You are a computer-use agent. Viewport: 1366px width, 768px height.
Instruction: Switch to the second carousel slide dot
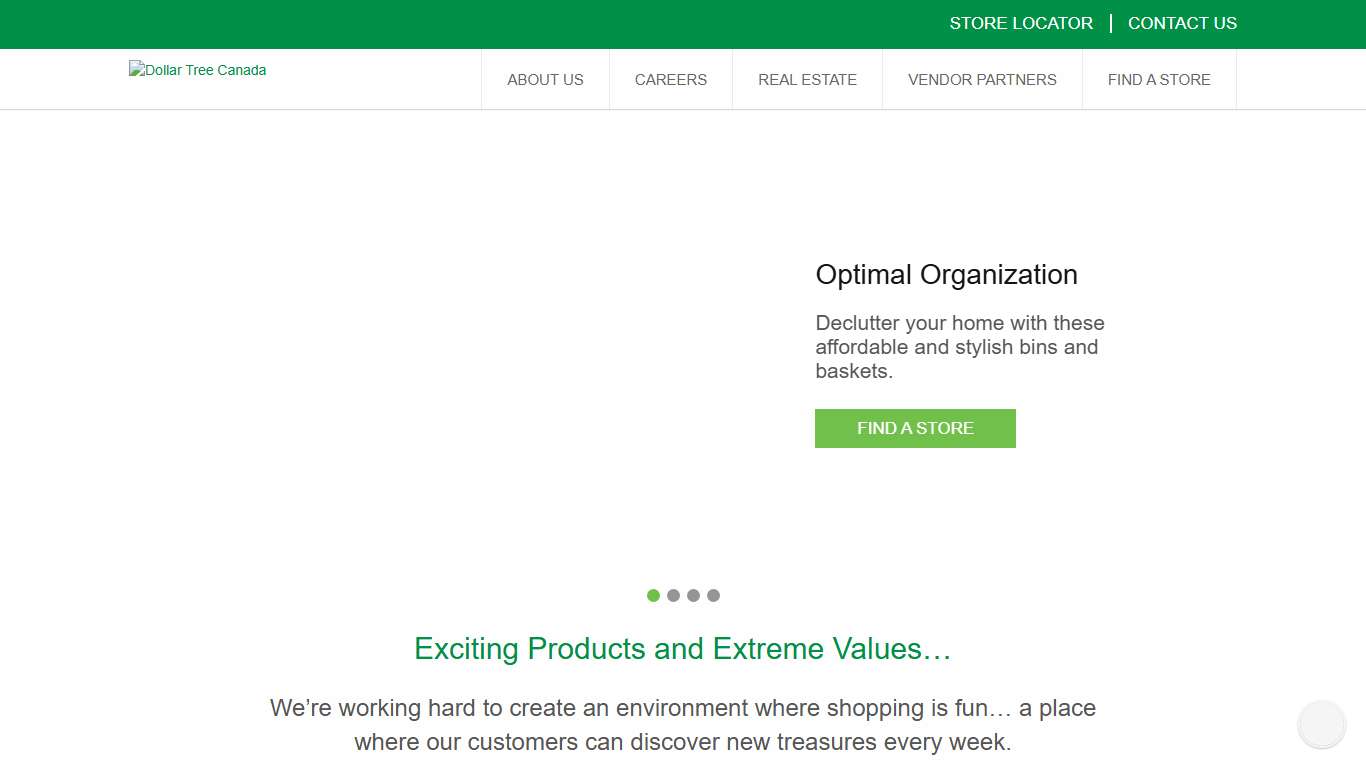[x=673, y=596]
